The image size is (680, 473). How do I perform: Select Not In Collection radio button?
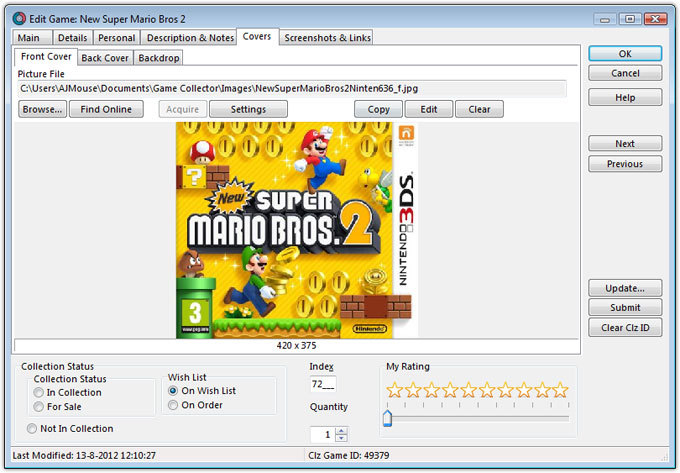click(x=32, y=428)
